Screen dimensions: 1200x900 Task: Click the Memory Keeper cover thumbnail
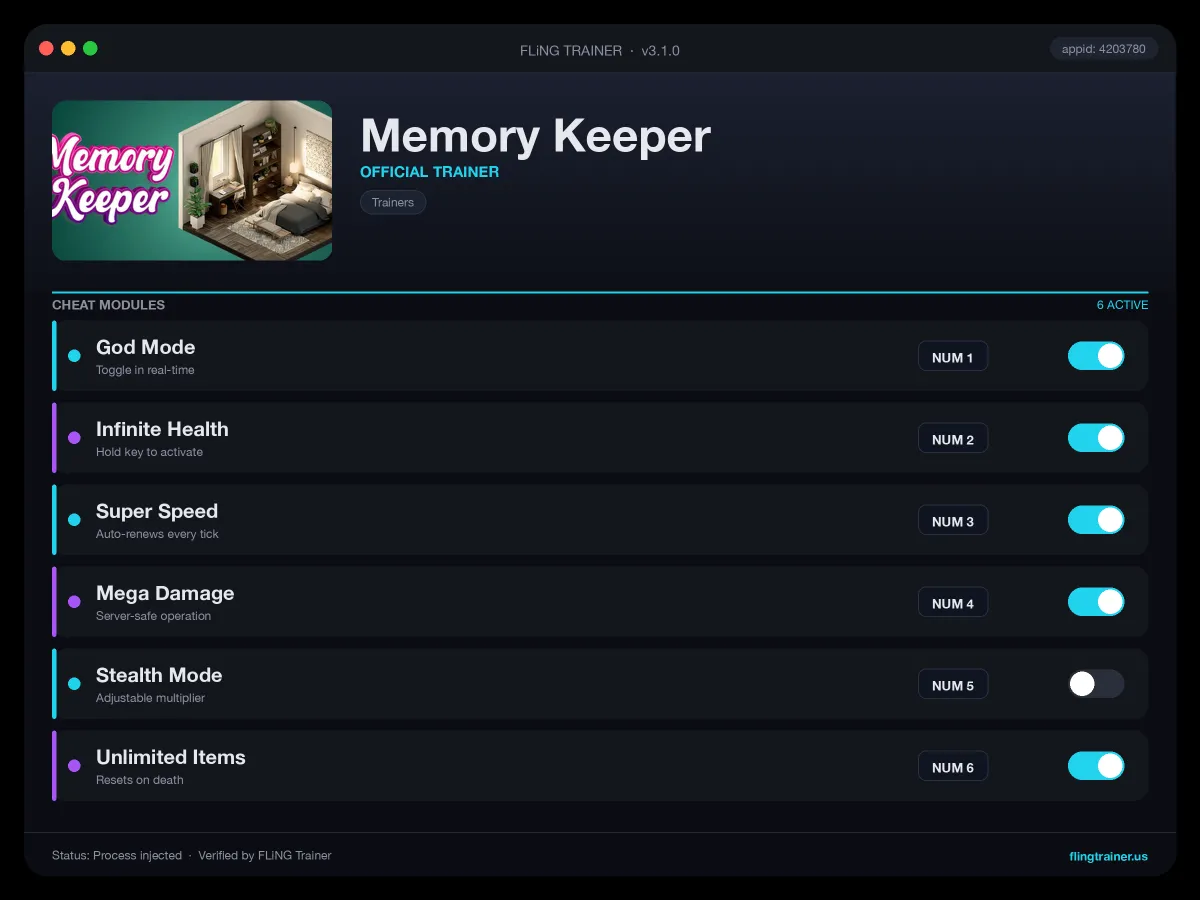(x=192, y=180)
